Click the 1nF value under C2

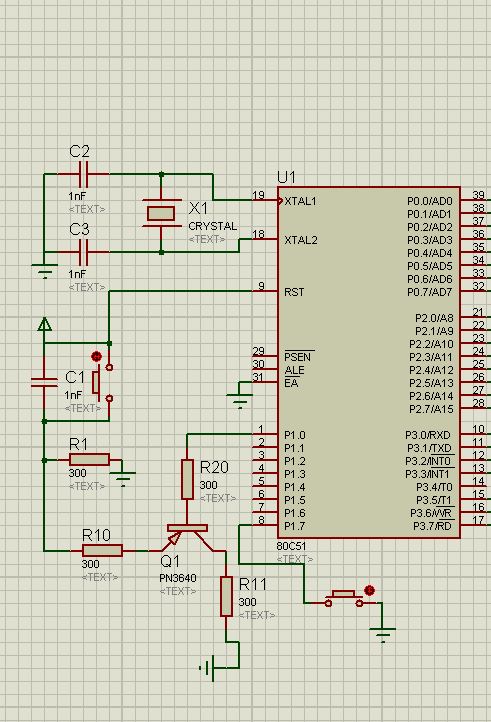(77, 196)
